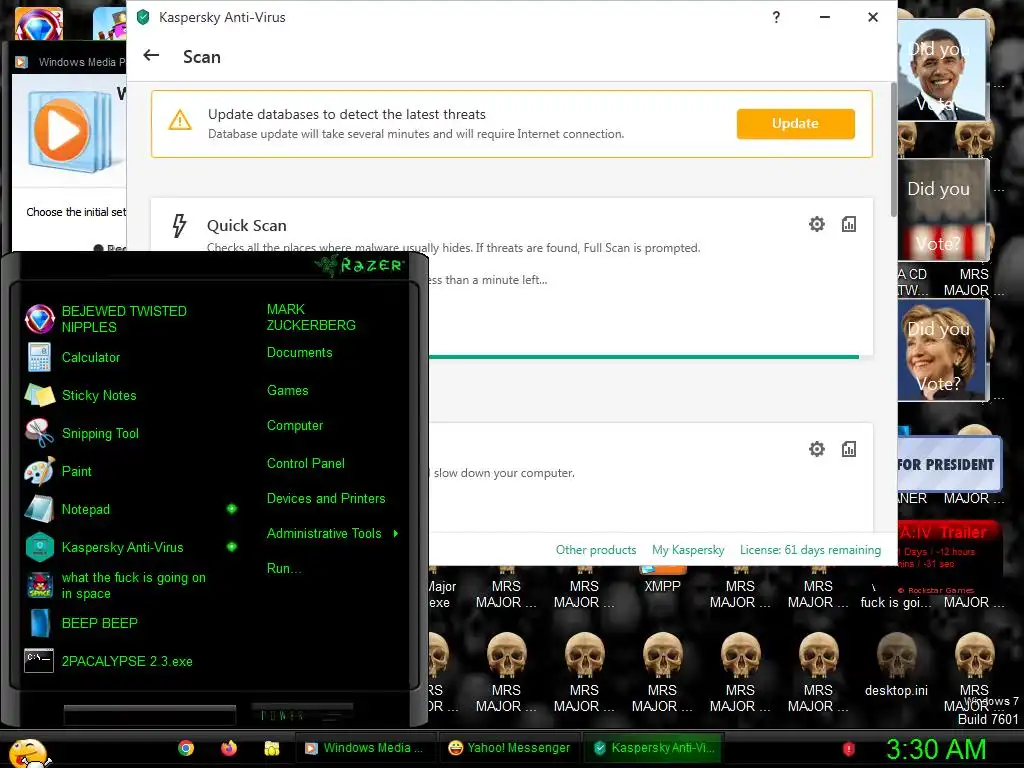This screenshot has width=1024, height=768.
Task: Open Firefox from the taskbar
Action: pos(229,748)
